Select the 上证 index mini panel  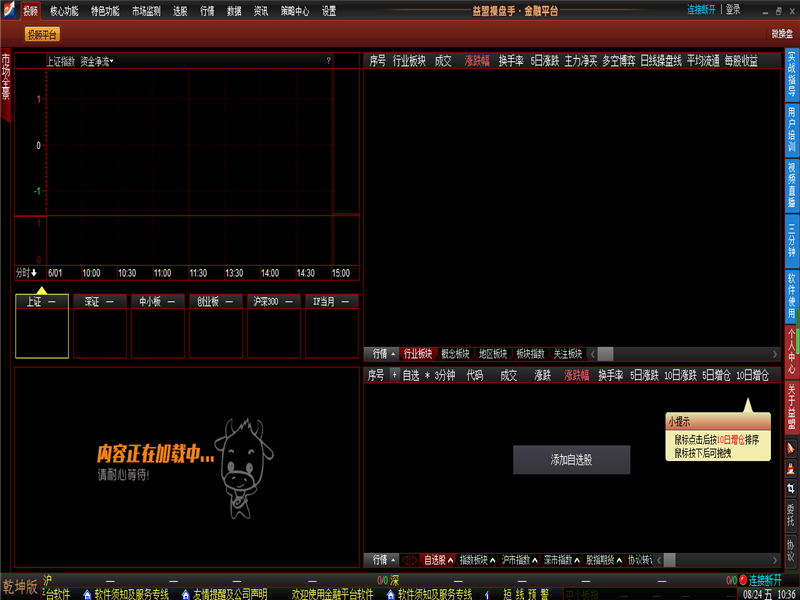tap(42, 326)
